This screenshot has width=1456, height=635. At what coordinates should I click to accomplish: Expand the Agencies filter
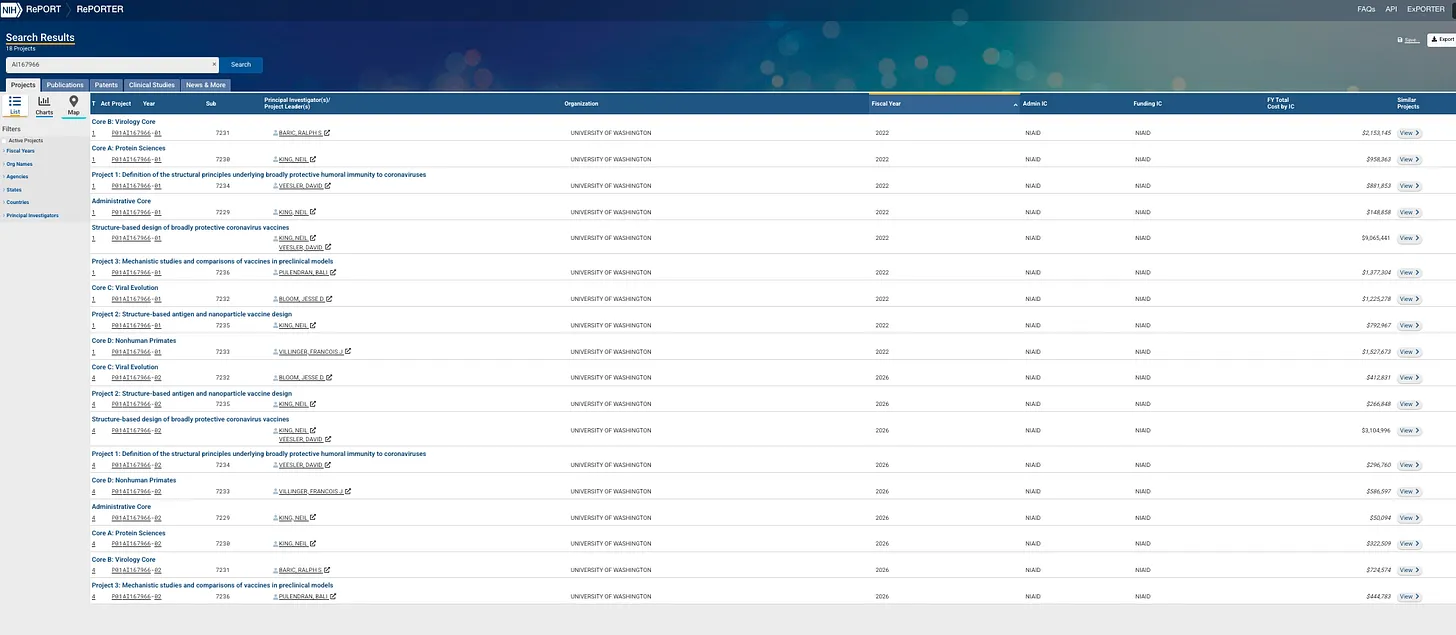pos(17,177)
